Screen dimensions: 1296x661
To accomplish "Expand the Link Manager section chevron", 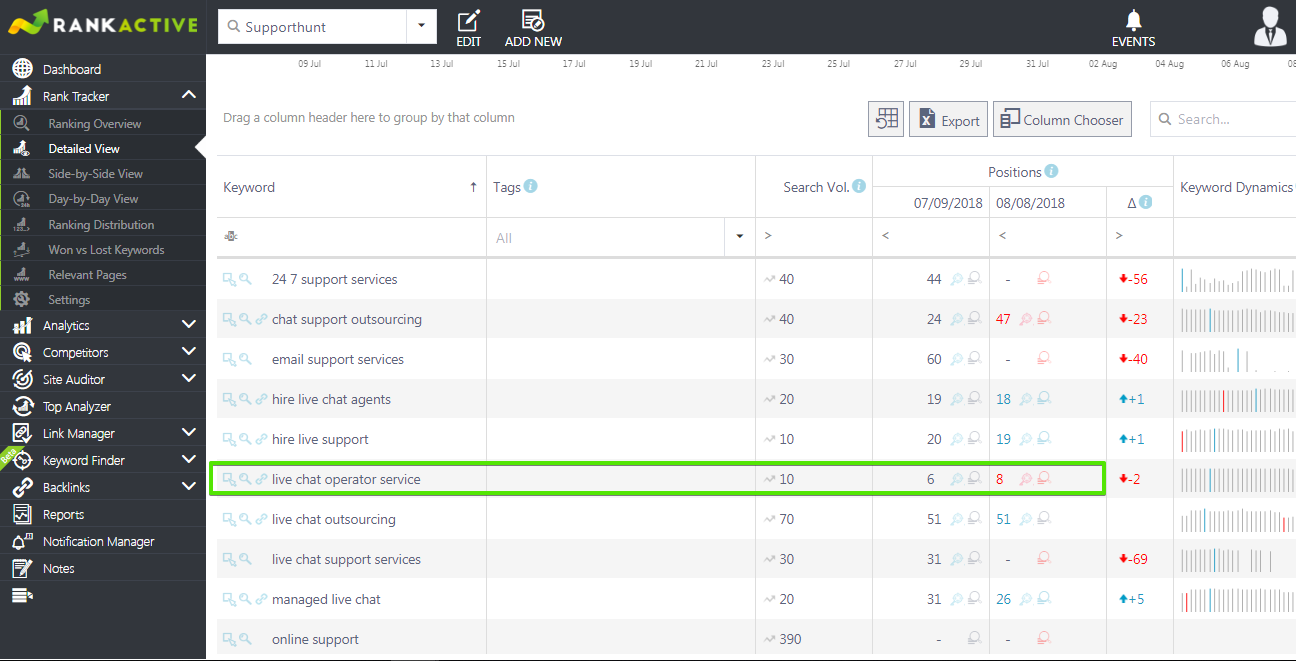I will point(189,433).
